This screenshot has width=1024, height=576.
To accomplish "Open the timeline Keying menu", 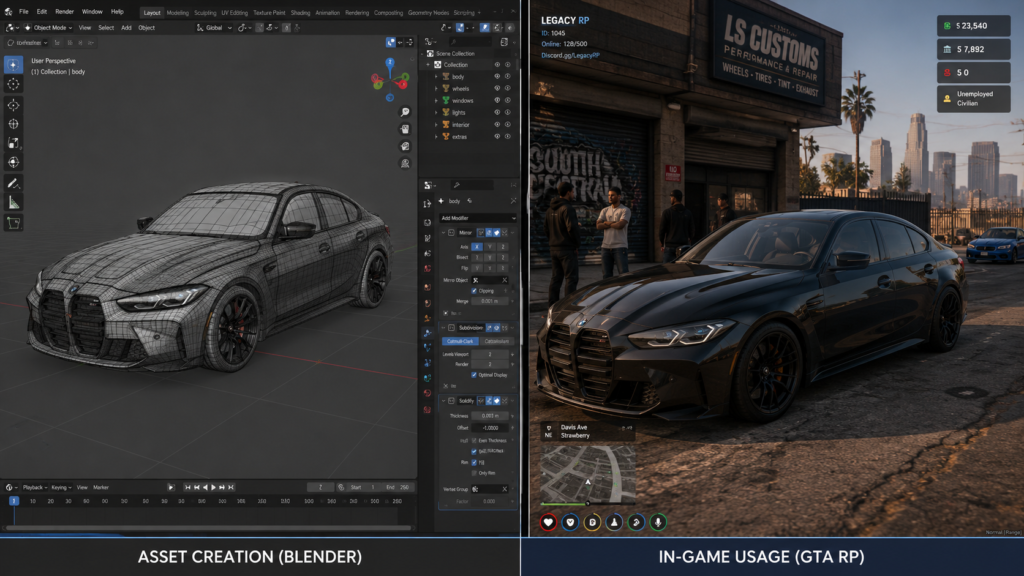I will tap(61, 487).
